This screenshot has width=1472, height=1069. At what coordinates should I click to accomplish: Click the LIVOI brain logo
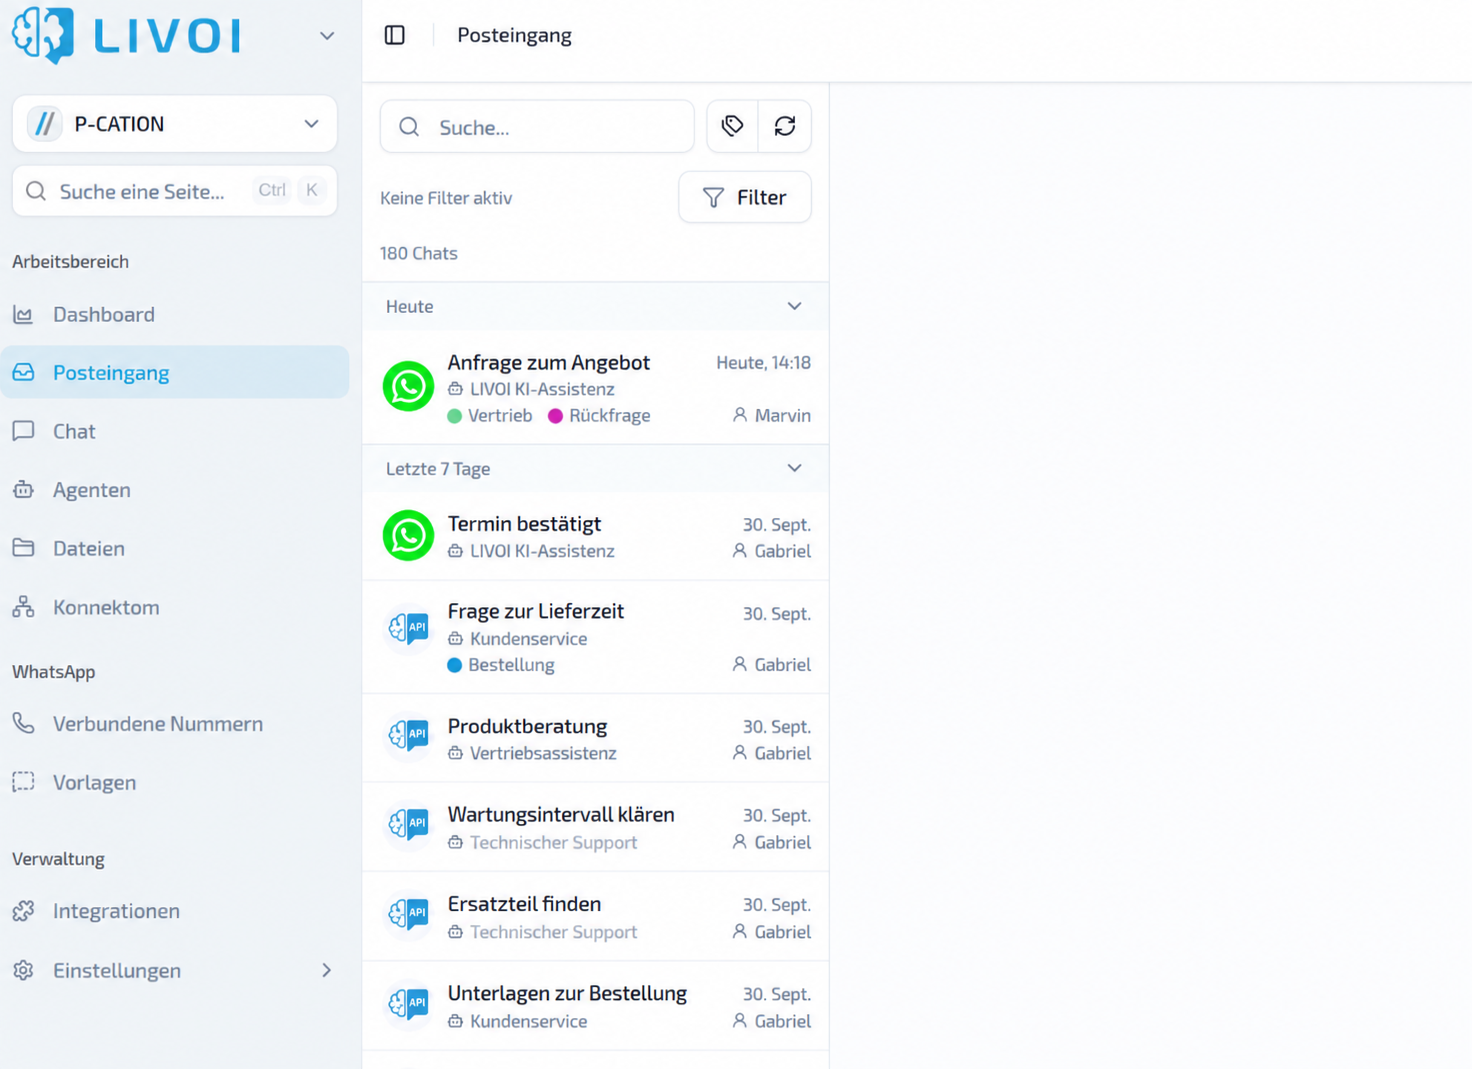coord(43,35)
